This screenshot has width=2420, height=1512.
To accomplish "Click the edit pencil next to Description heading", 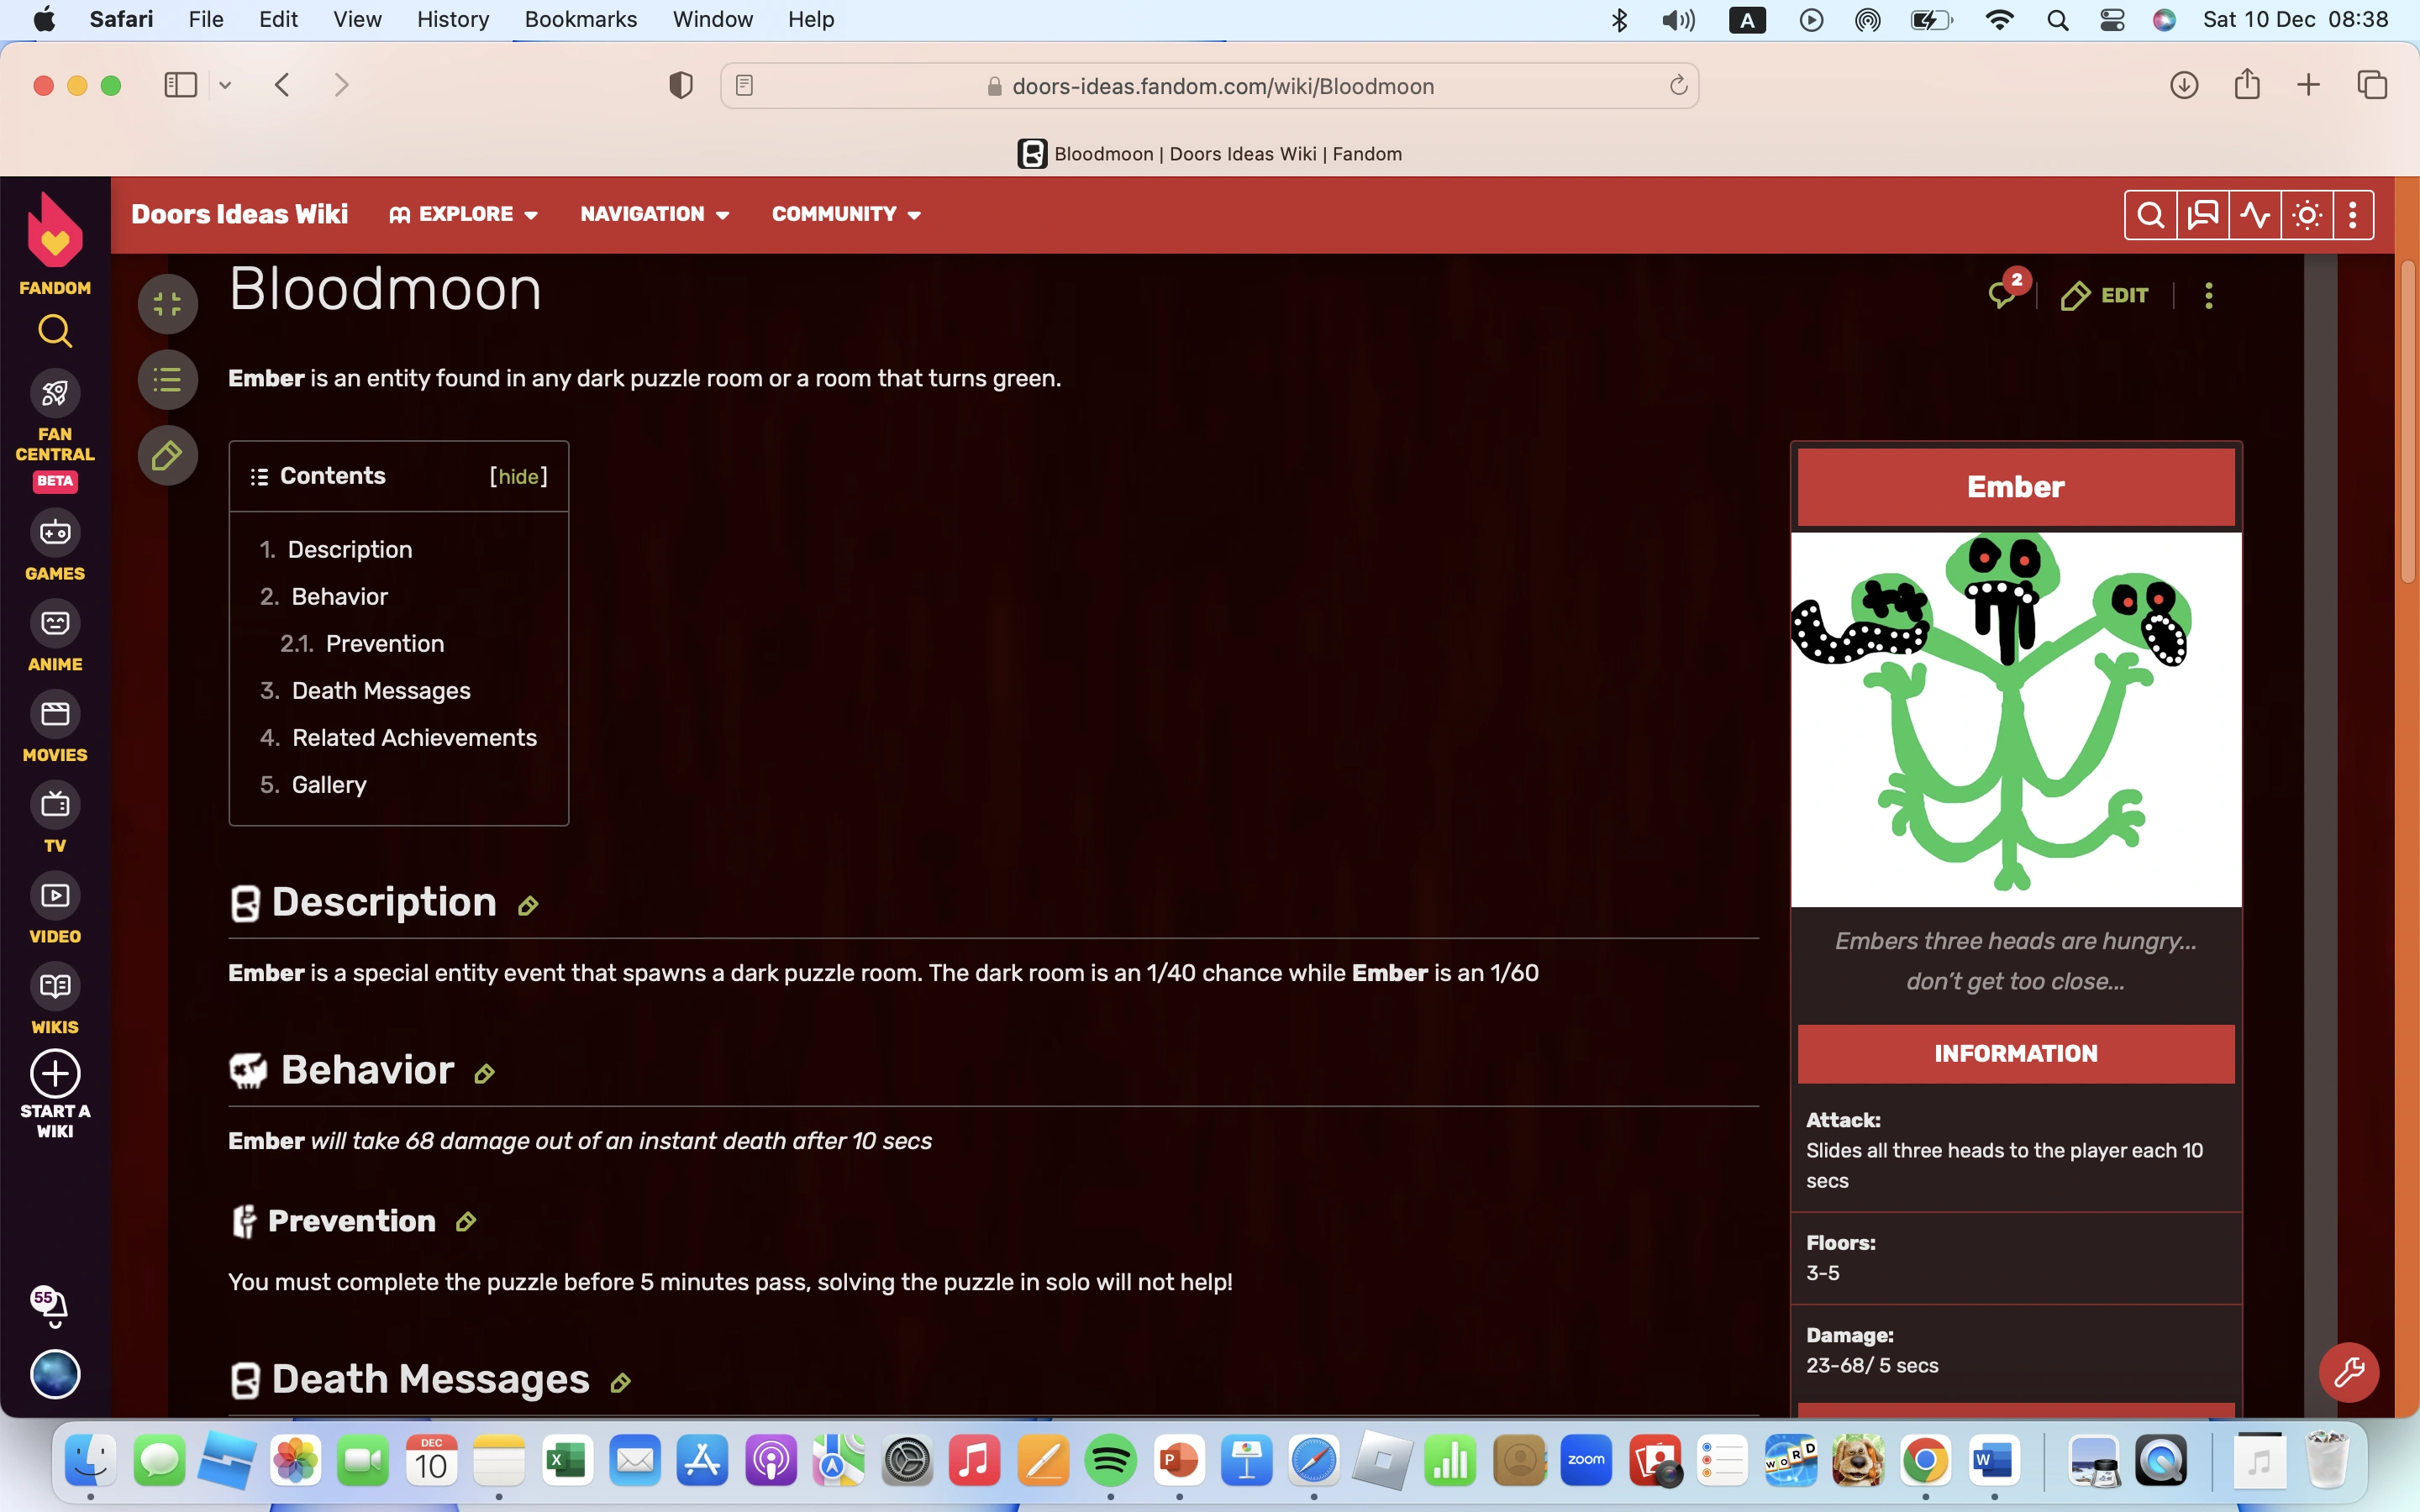I will point(528,906).
